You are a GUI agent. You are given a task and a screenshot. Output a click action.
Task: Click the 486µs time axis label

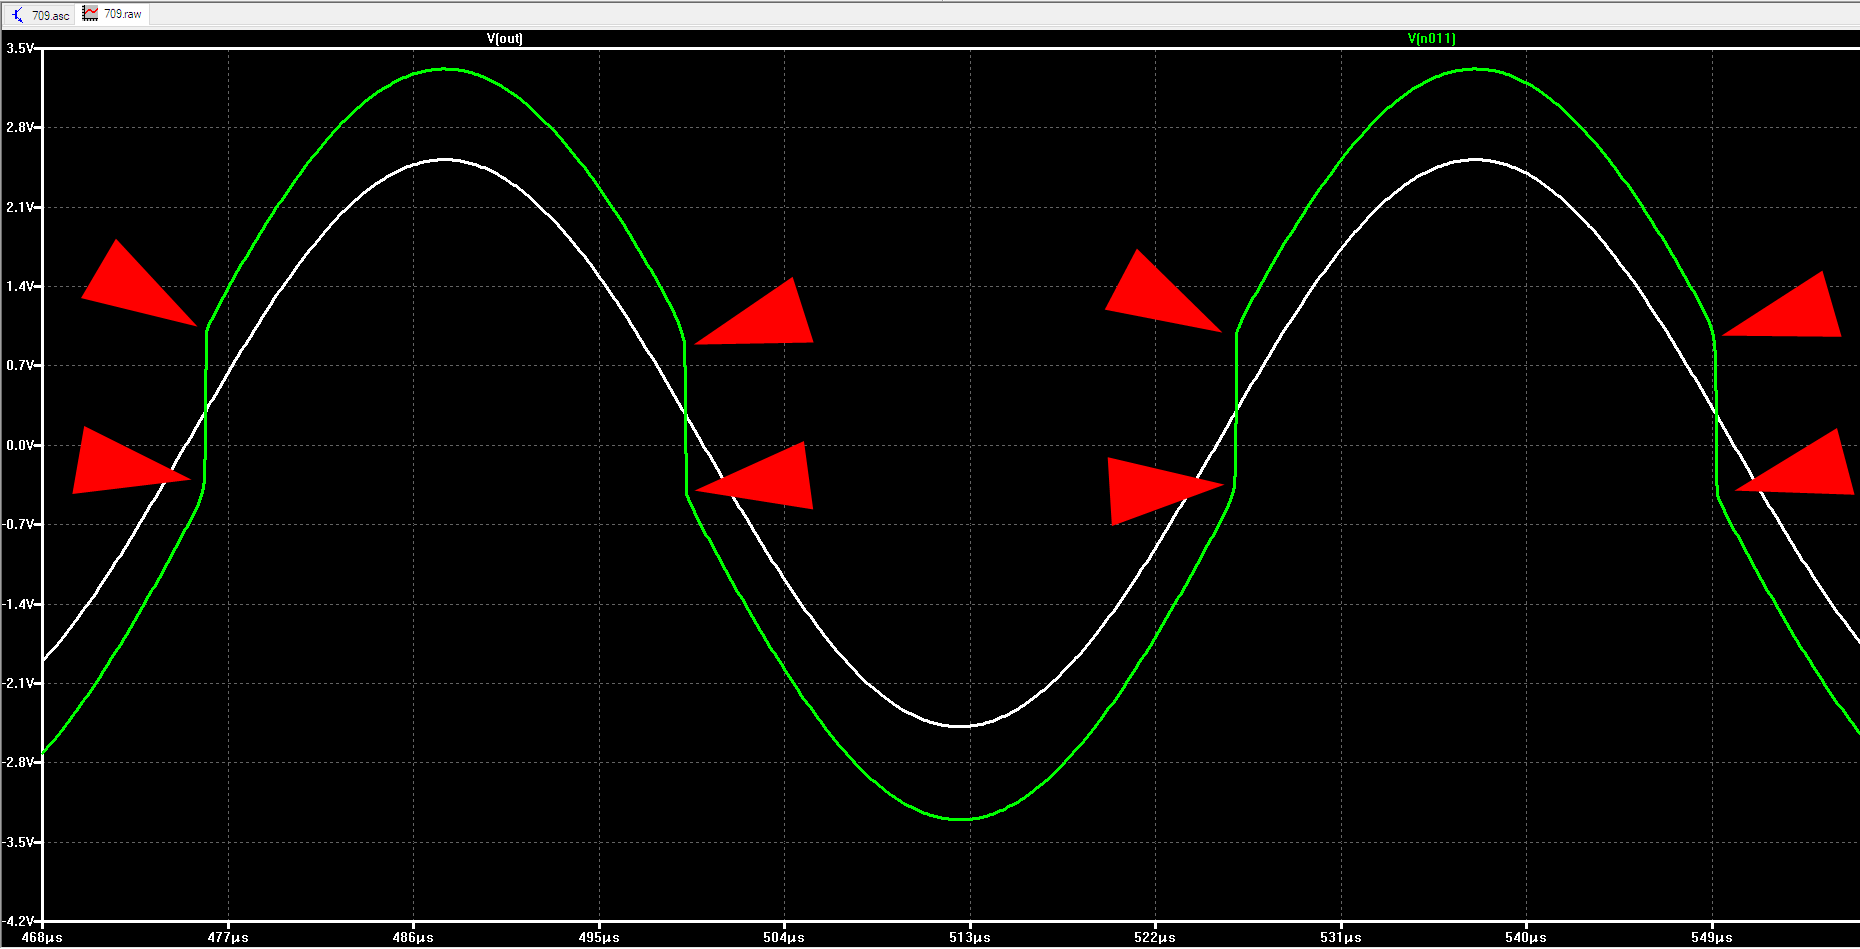tap(413, 938)
